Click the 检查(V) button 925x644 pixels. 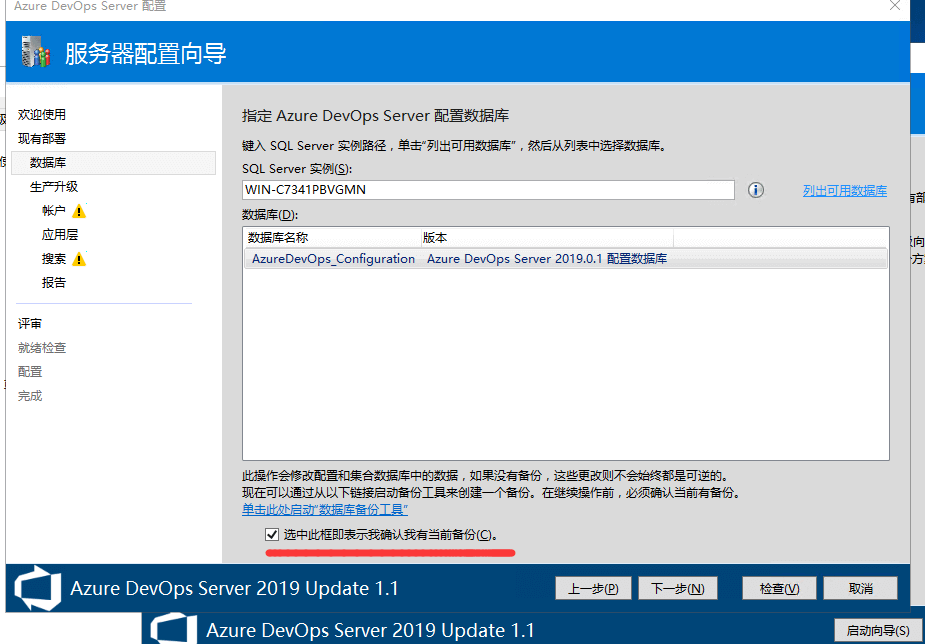(x=779, y=589)
